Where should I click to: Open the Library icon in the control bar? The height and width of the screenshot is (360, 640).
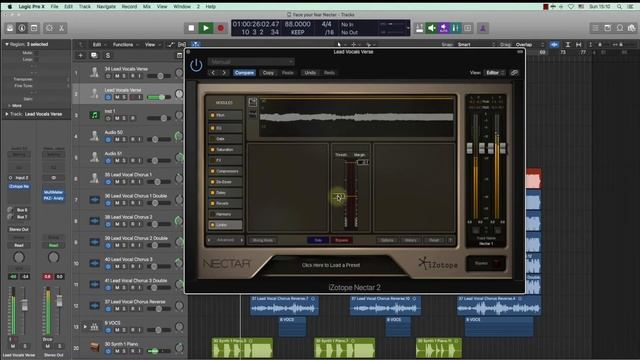(10, 28)
